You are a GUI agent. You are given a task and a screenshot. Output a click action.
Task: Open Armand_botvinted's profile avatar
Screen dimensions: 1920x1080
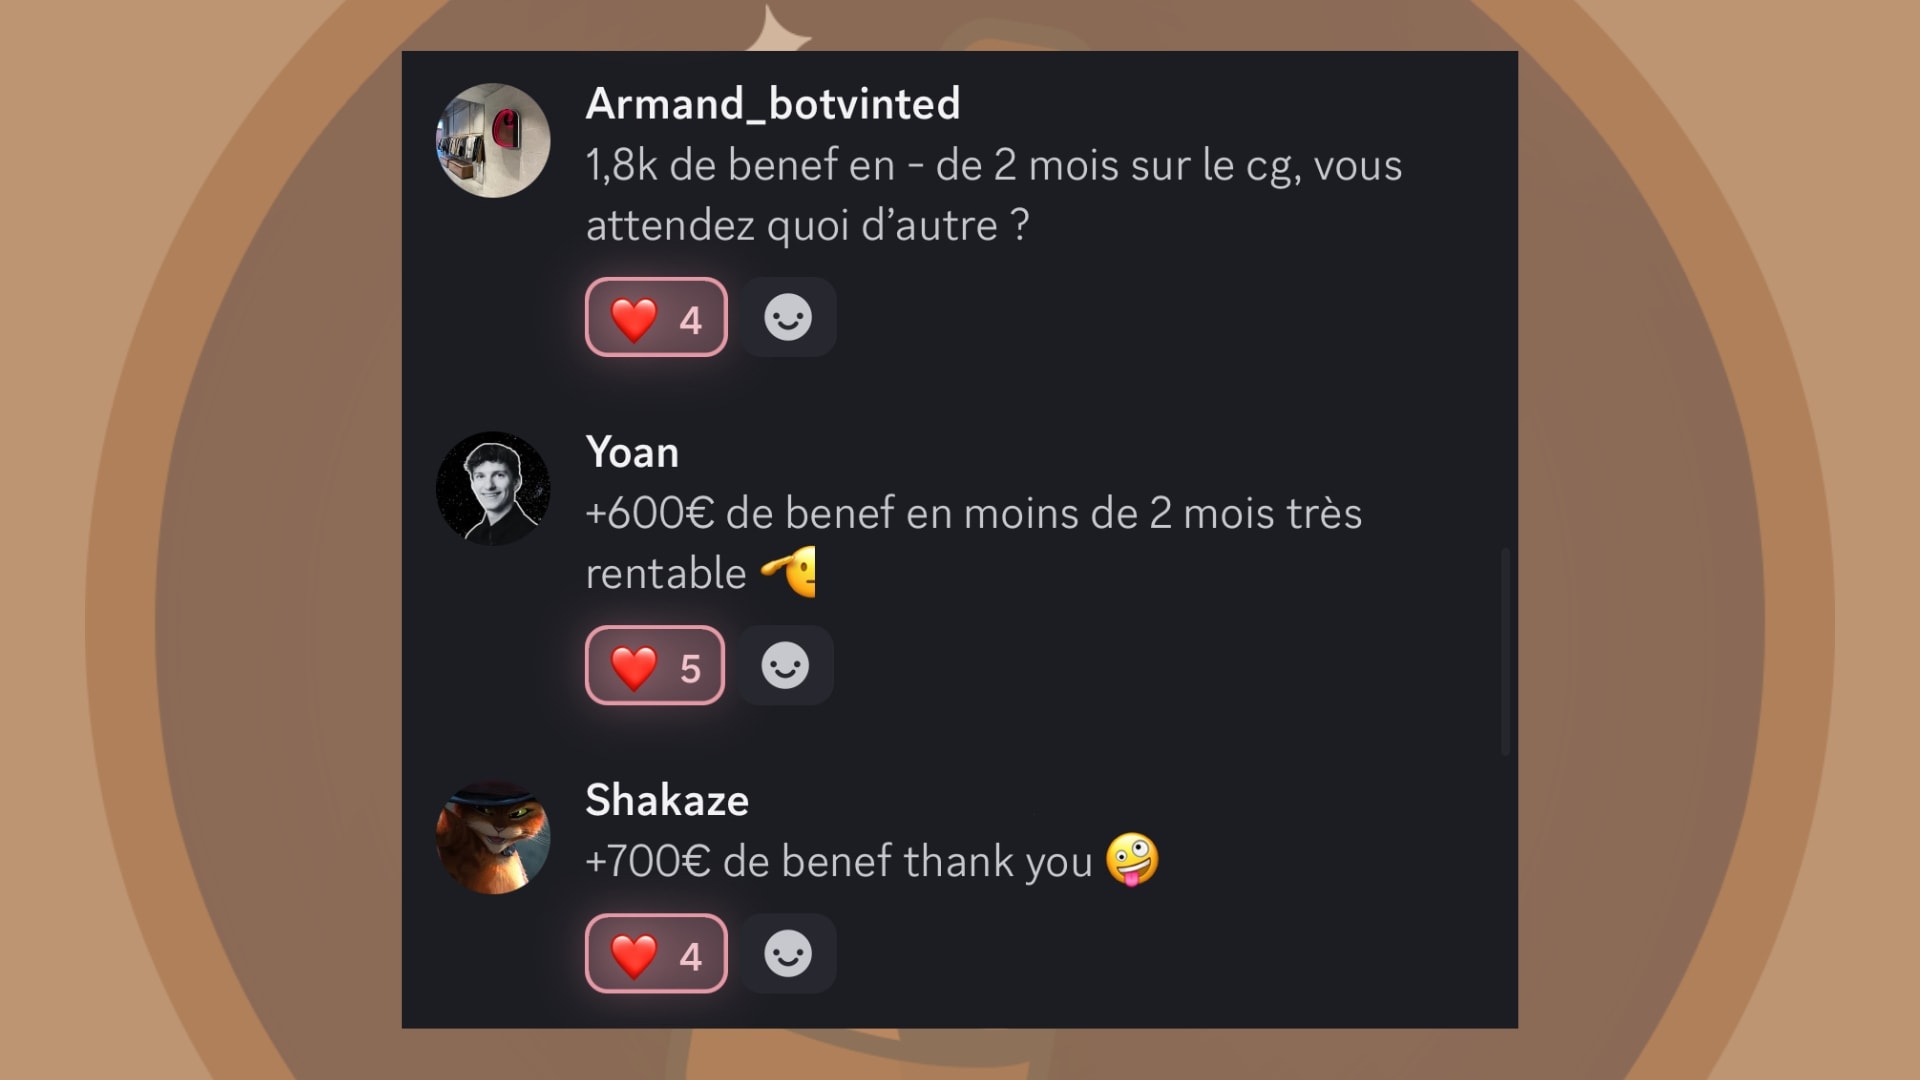click(493, 140)
